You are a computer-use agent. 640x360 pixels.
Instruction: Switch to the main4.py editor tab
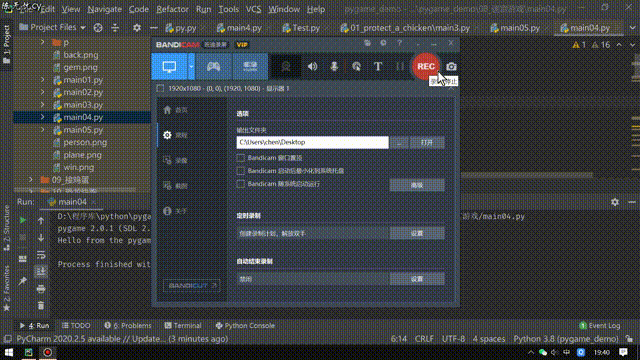pos(239,28)
